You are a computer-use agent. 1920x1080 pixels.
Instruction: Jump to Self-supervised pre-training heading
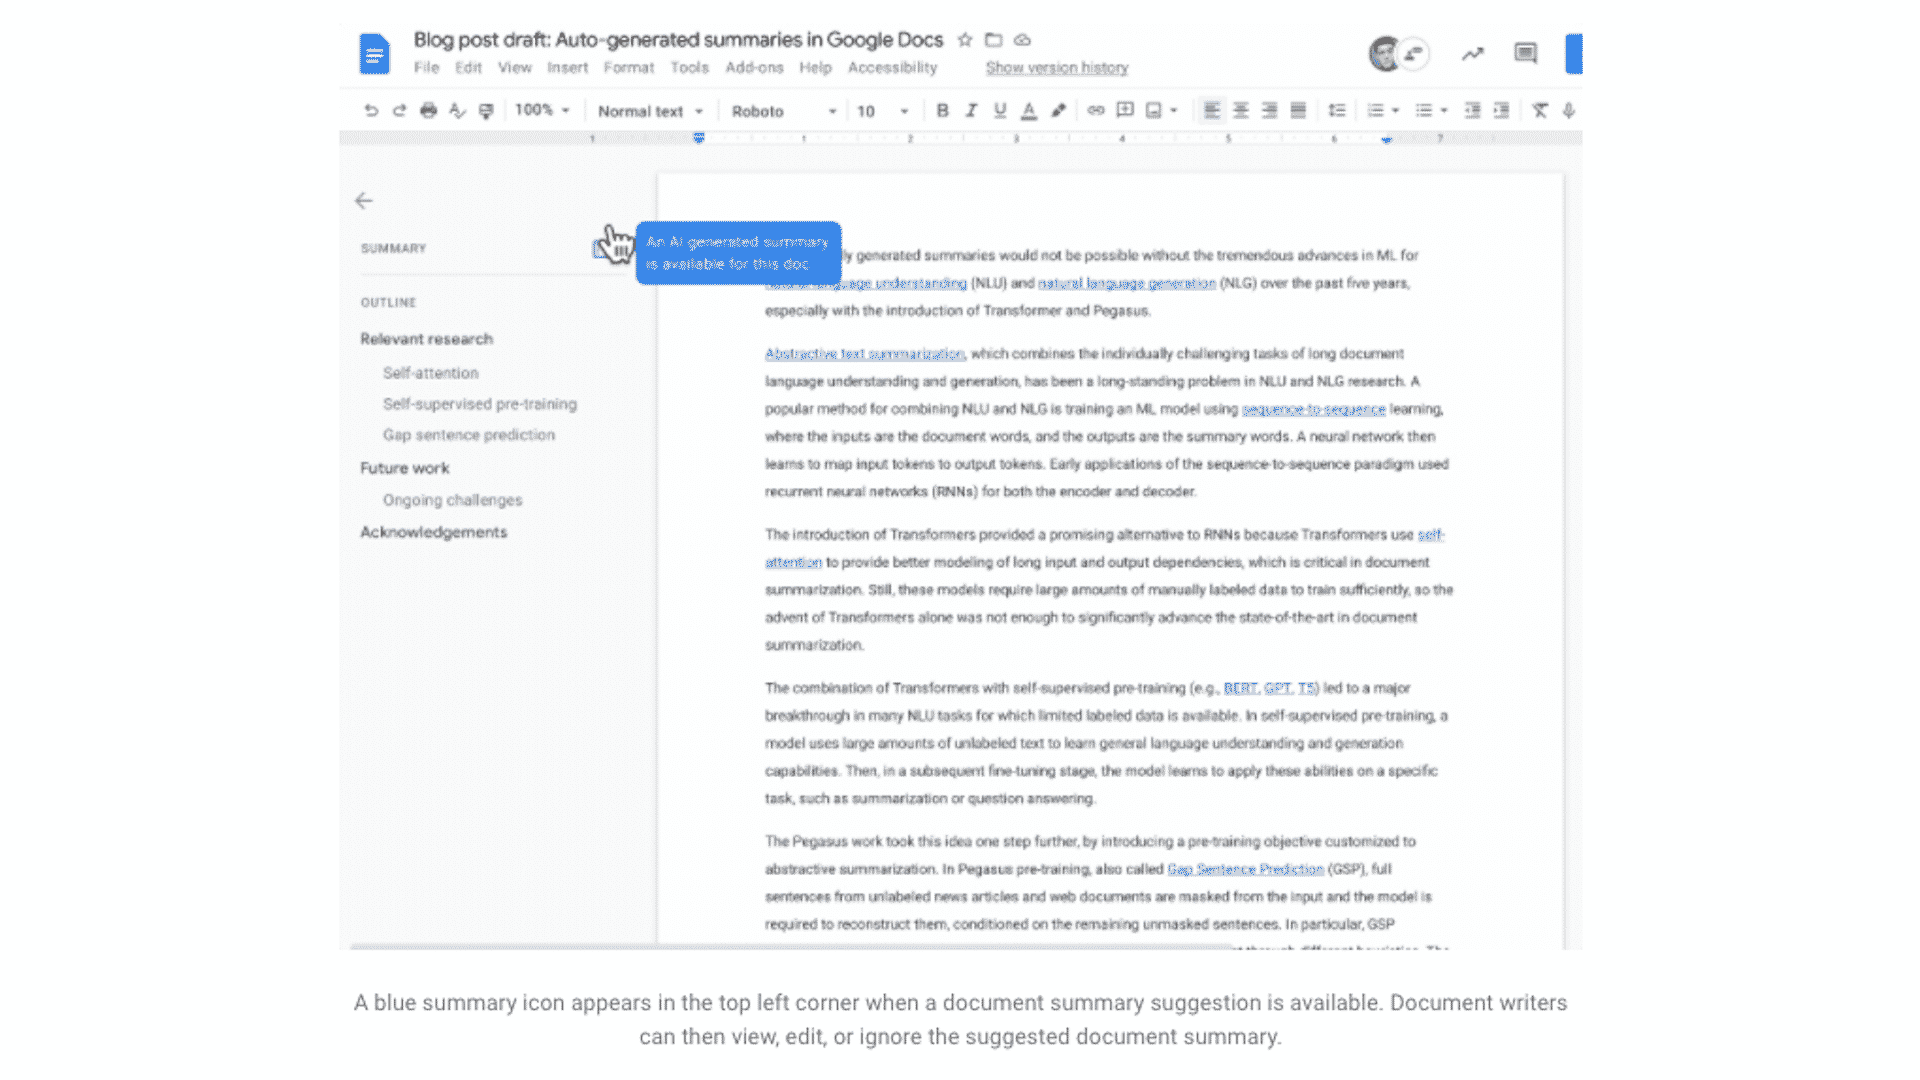(480, 404)
